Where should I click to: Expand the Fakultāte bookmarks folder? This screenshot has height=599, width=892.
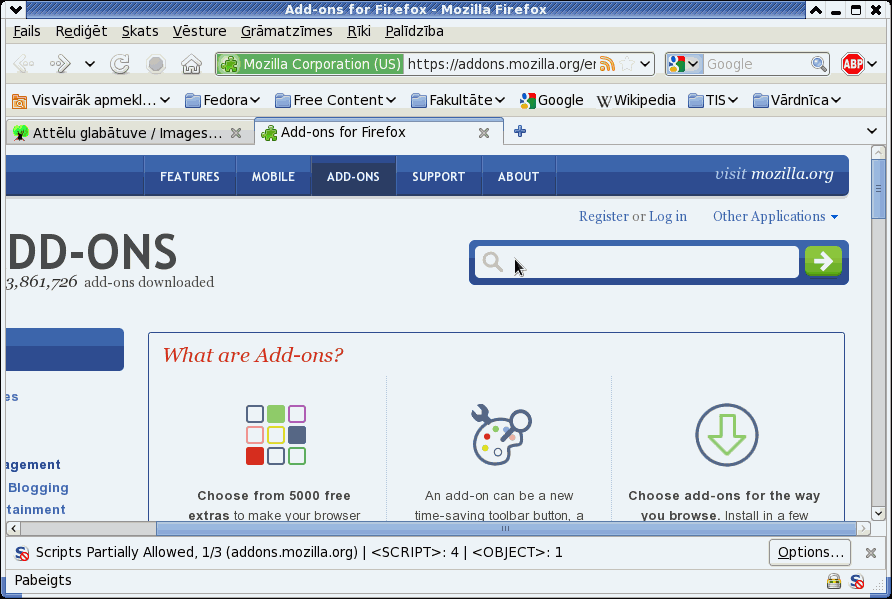coord(458,101)
